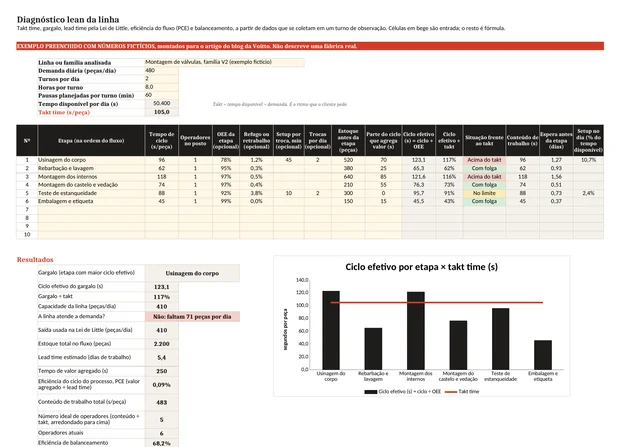
Task: Click the 'Ciclo efetivo (s)' legend entry
Action: click(x=403, y=392)
